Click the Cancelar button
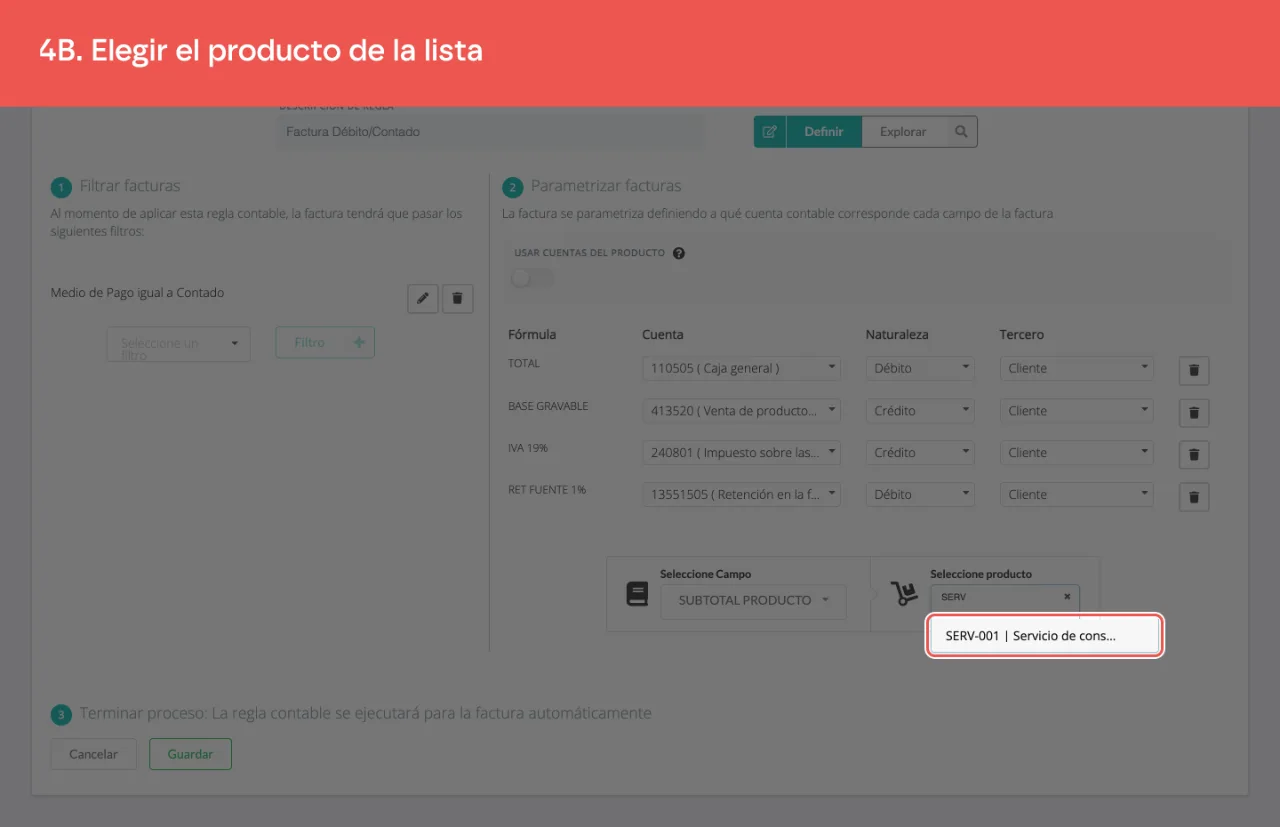The height and width of the screenshot is (827, 1280). pyautogui.click(x=94, y=754)
